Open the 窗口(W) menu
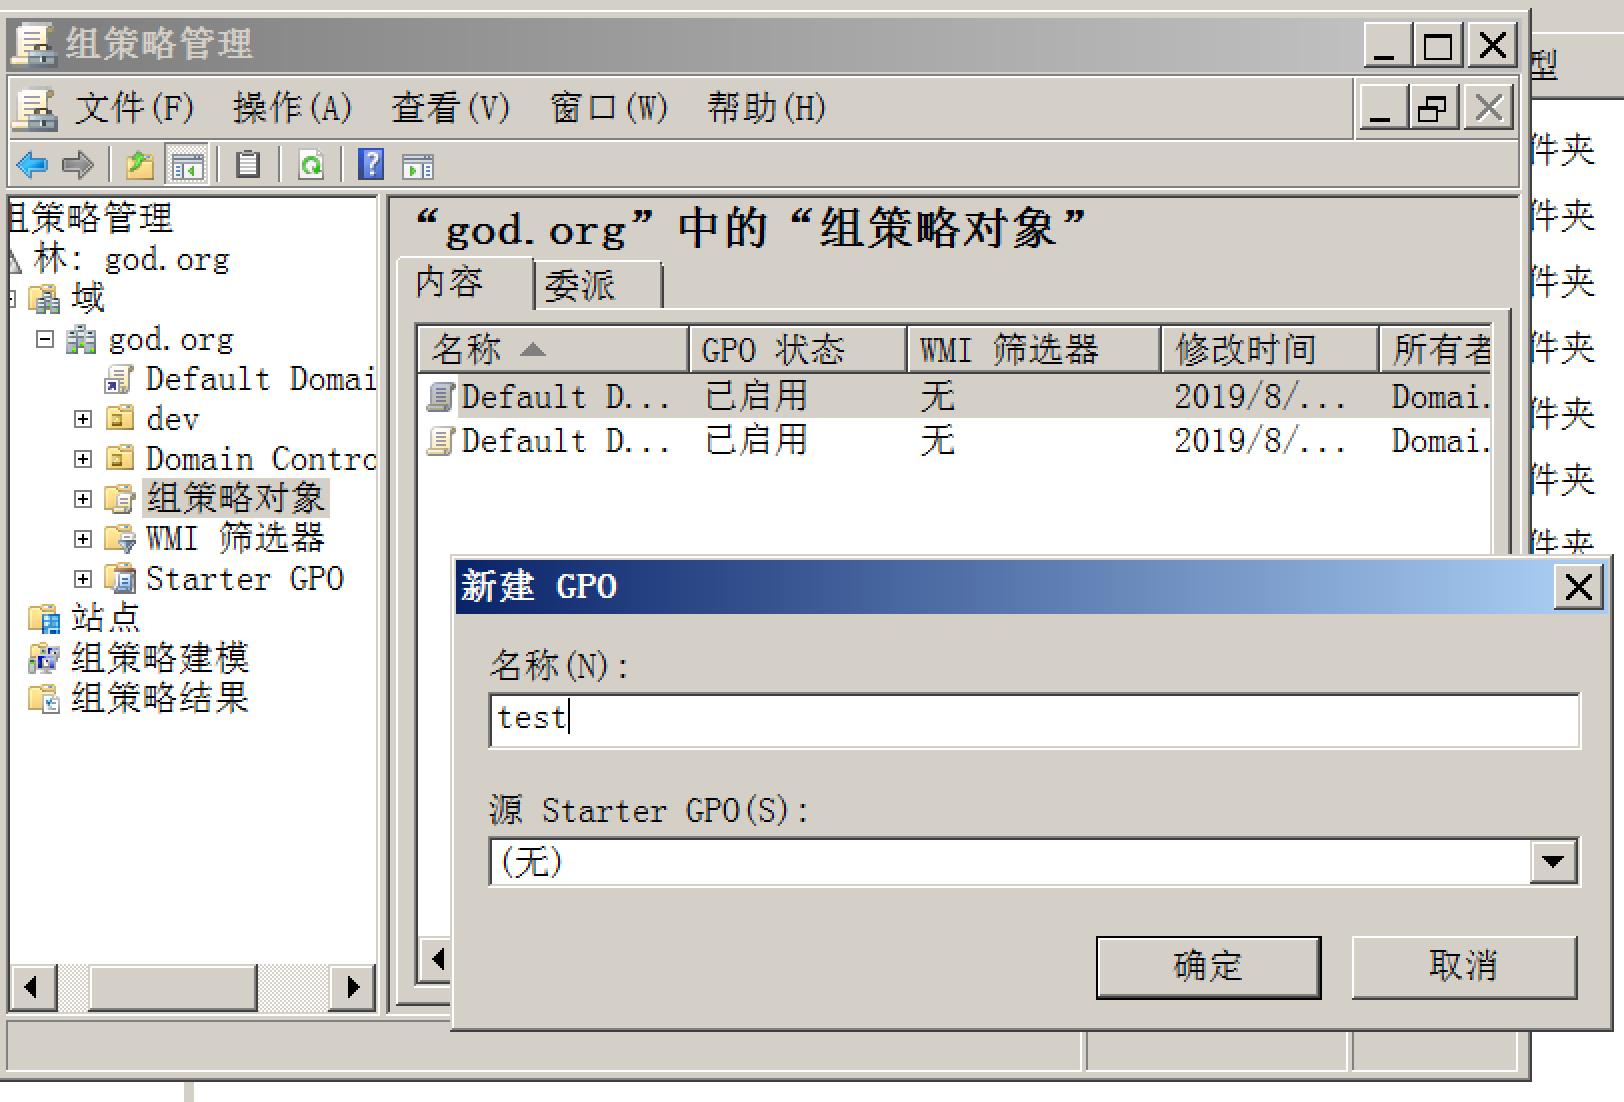The image size is (1624, 1102). click(x=609, y=108)
